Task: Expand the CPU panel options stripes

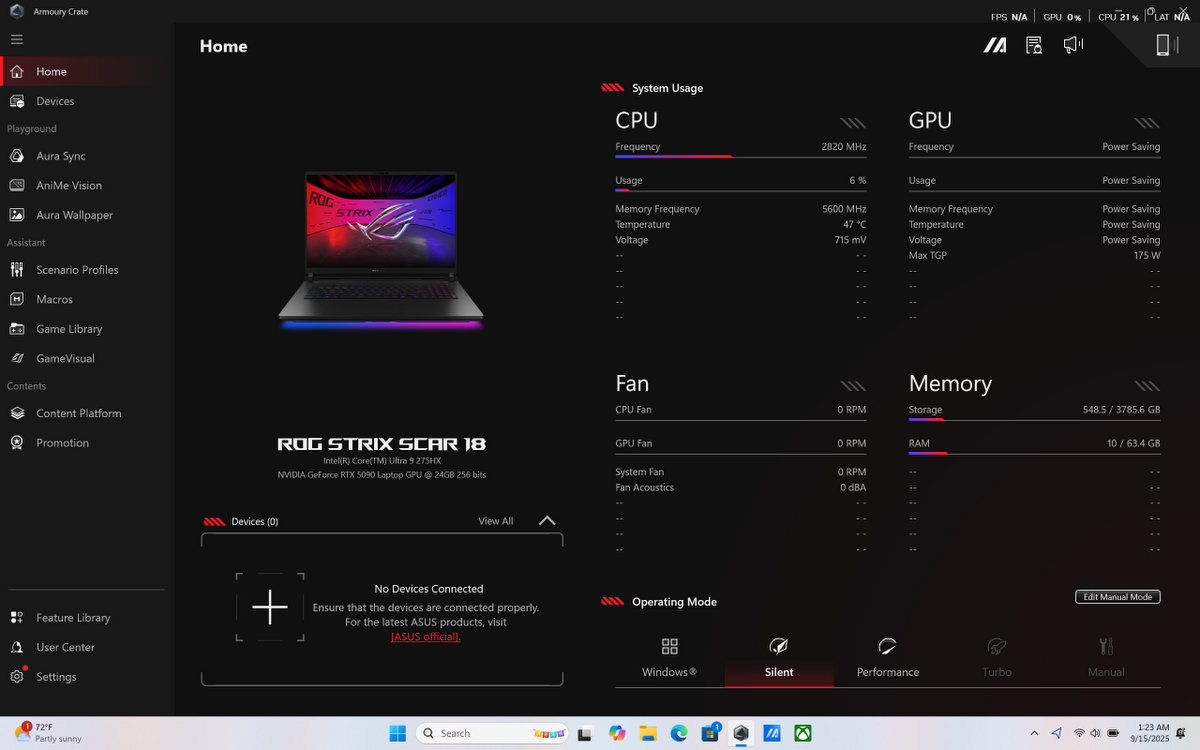Action: [853, 123]
